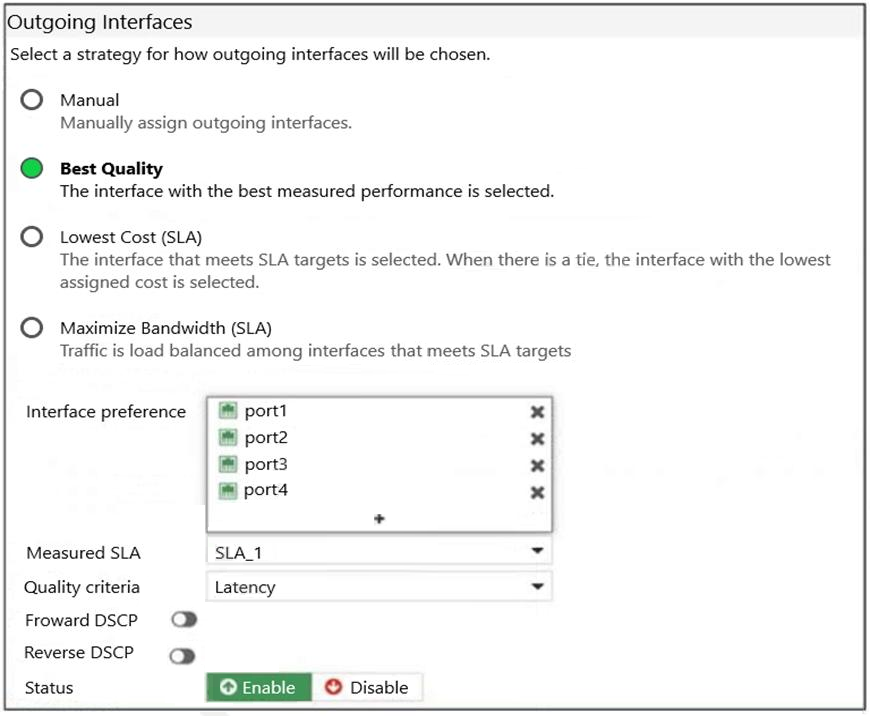Choose Maximize Bandwidth (SLA) radio option
The width and height of the screenshot is (870, 716).
pyautogui.click(x=33, y=328)
